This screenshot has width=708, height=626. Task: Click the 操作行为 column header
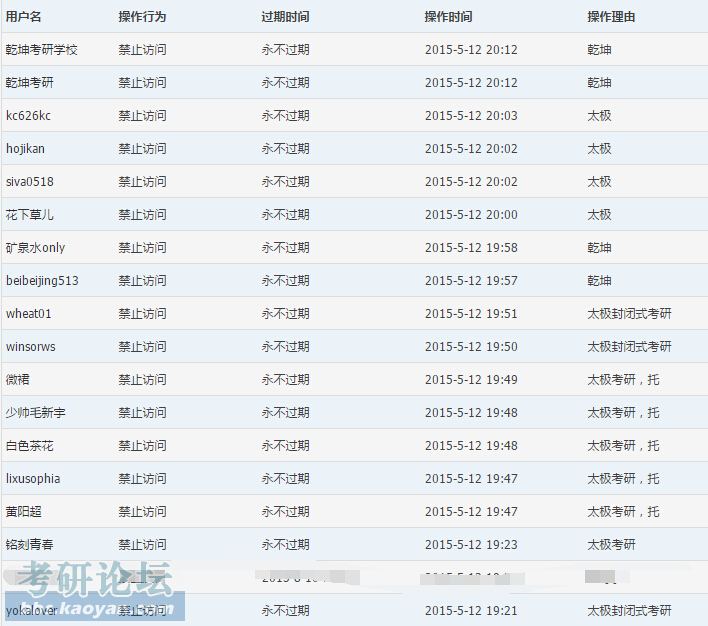coord(142,17)
